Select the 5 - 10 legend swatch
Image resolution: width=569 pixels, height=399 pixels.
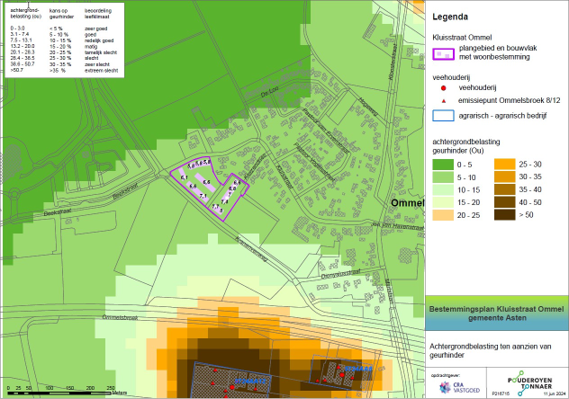(443, 177)
